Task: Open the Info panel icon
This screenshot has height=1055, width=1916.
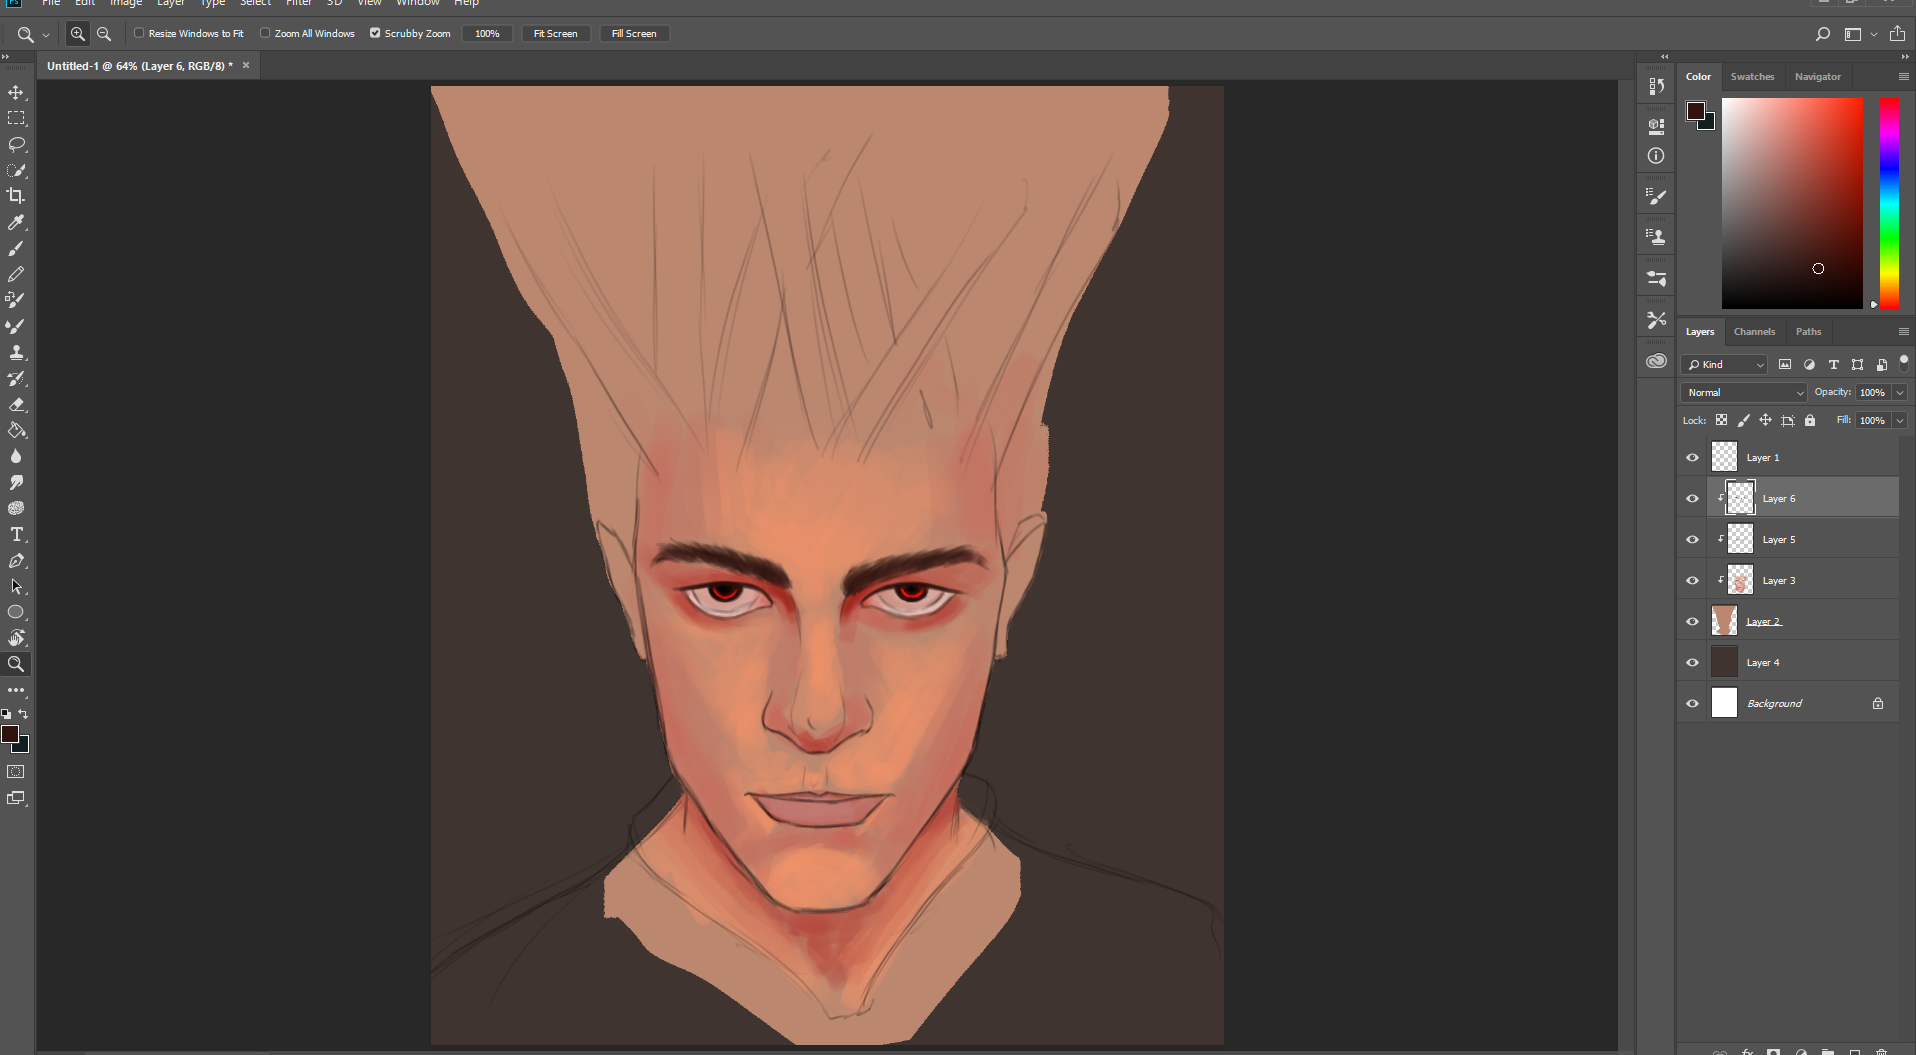Action: pyautogui.click(x=1656, y=156)
